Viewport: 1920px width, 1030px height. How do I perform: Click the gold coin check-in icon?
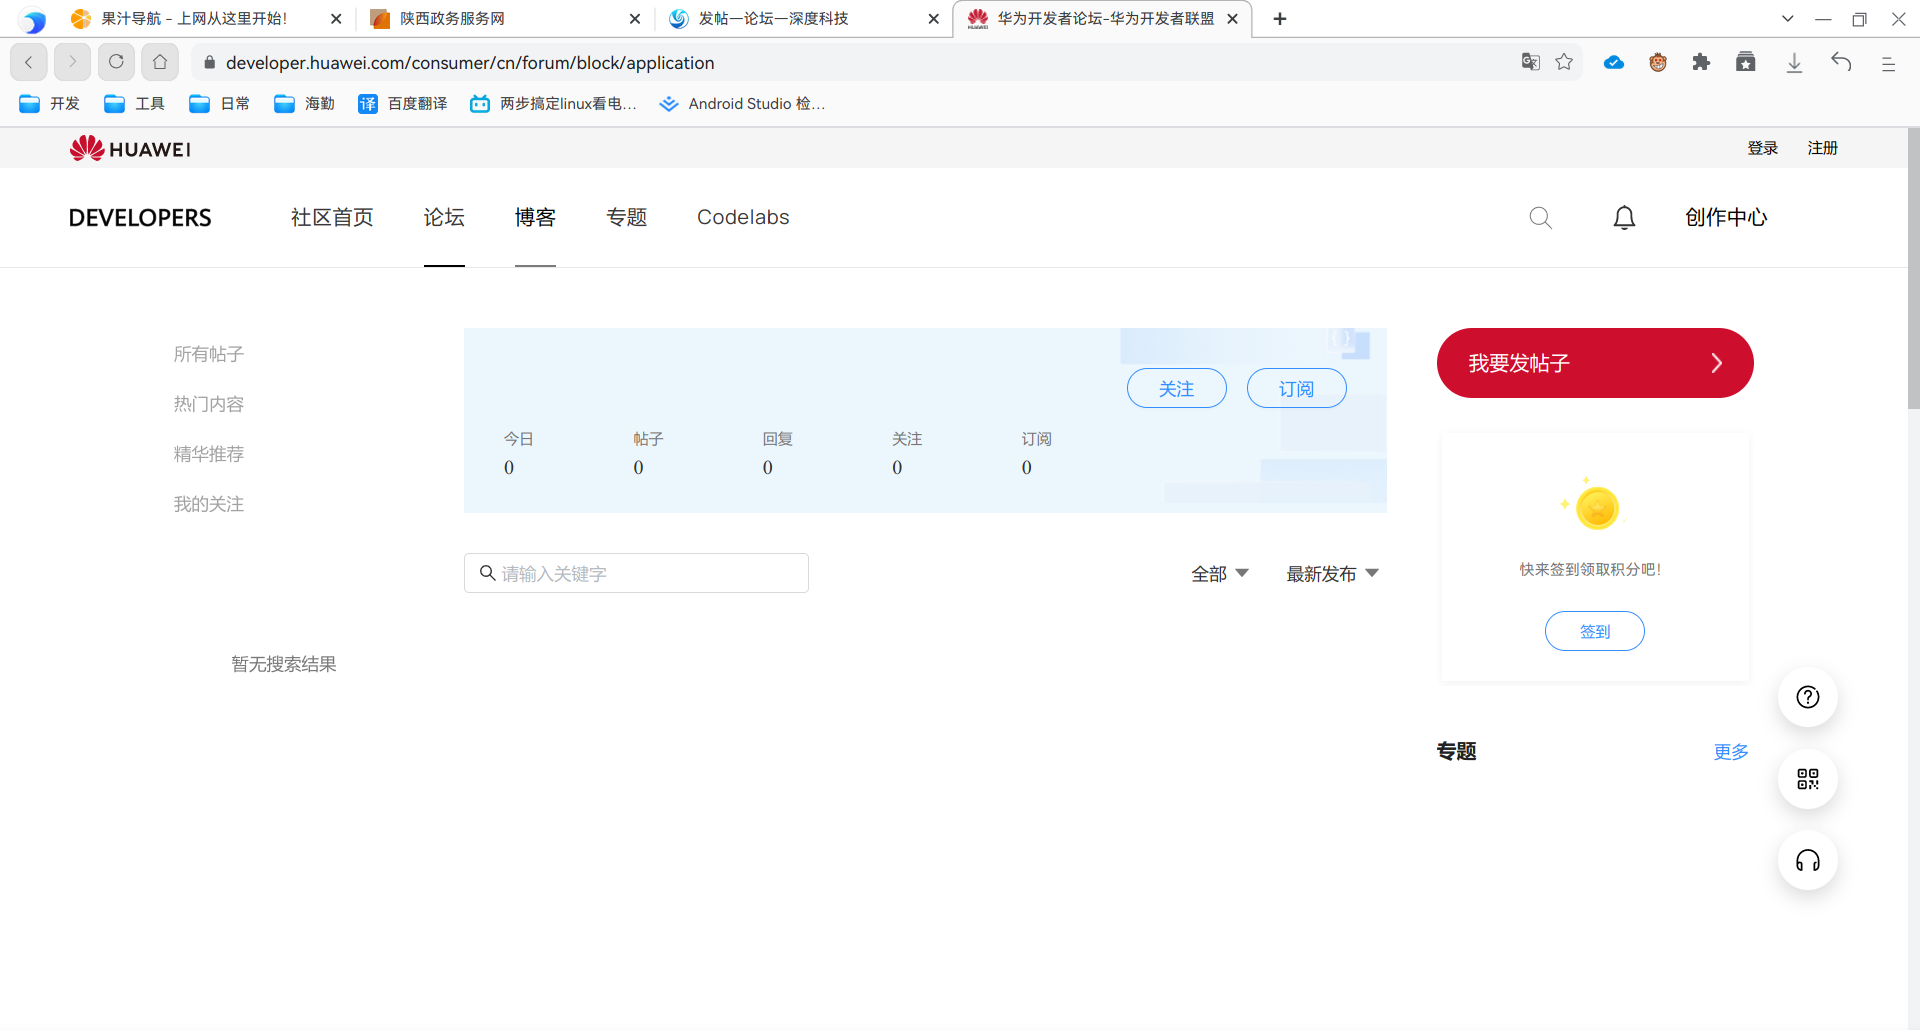point(1597,507)
